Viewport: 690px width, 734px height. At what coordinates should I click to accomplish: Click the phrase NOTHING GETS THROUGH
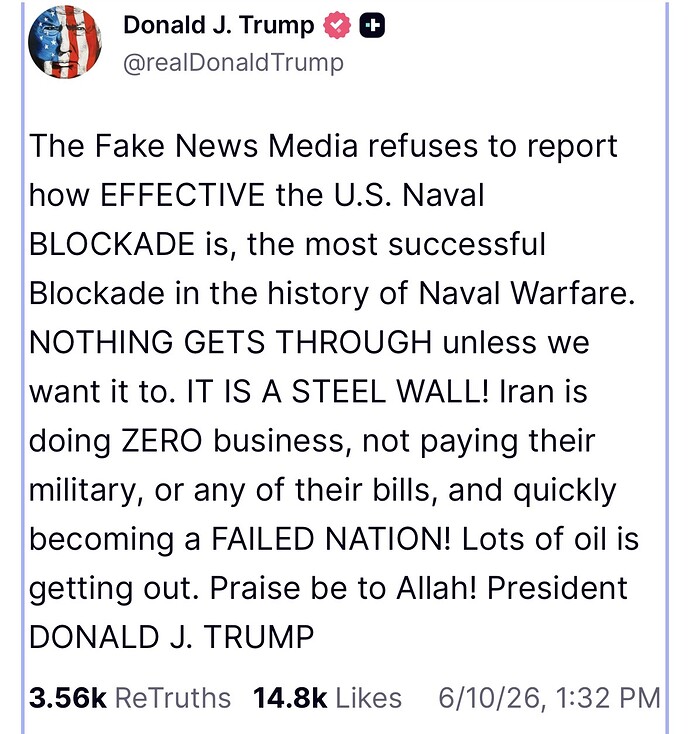point(230,342)
